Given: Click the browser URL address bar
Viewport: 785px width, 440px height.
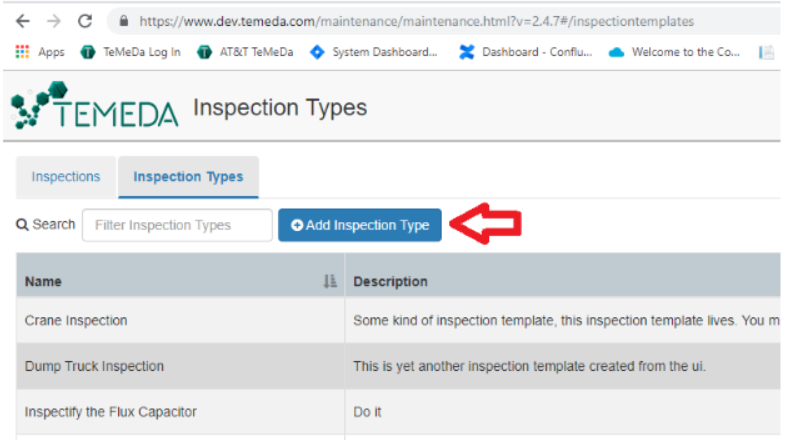Looking at the screenshot, I should tap(416, 21).
